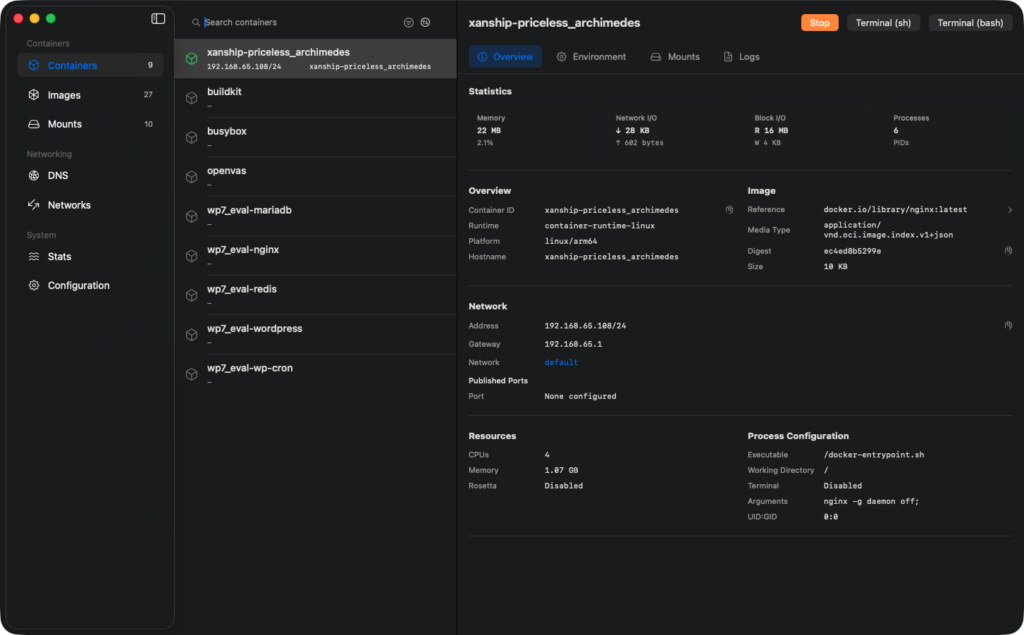Open the Logs tab
1024x635 pixels.
[x=742, y=57]
